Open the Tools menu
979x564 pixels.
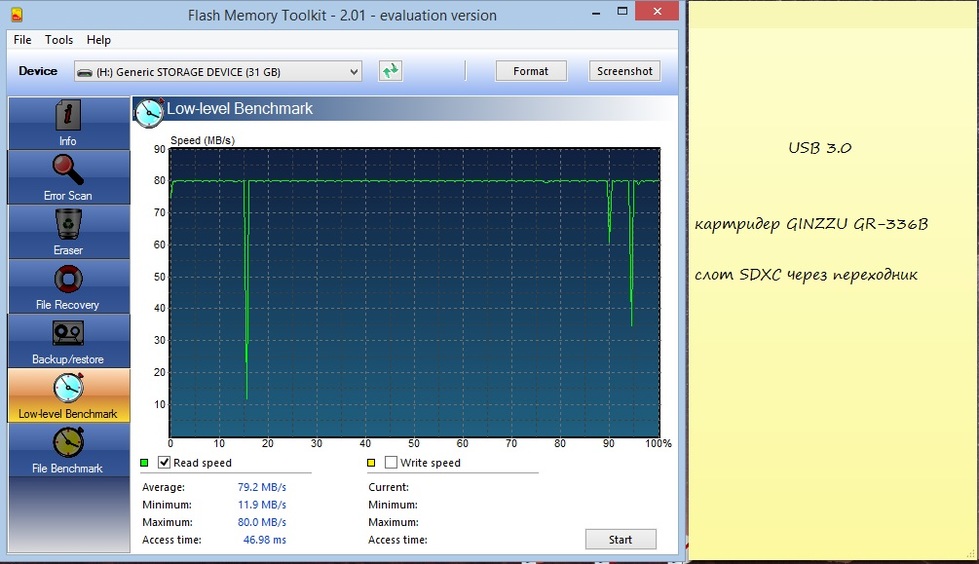[x=59, y=40]
